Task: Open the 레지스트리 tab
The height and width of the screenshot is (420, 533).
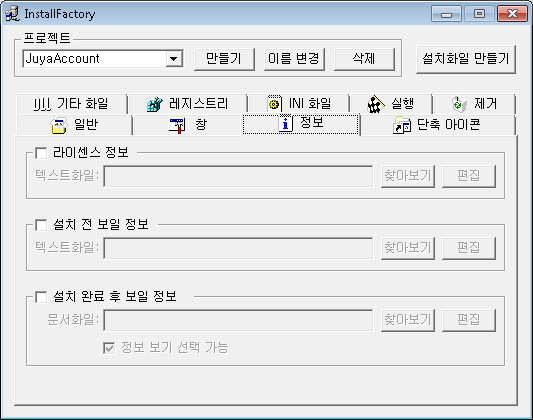Action: (188, 104)
